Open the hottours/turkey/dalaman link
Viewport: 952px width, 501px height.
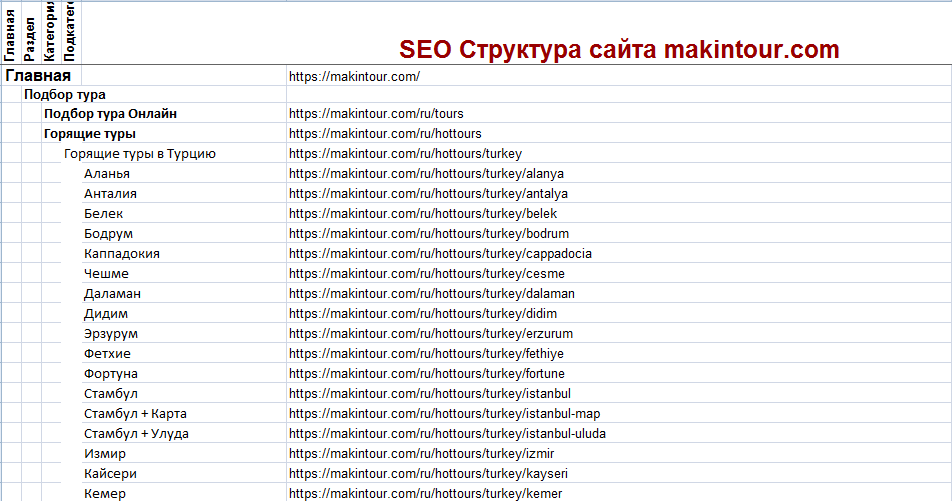click(x=431, y=294)
